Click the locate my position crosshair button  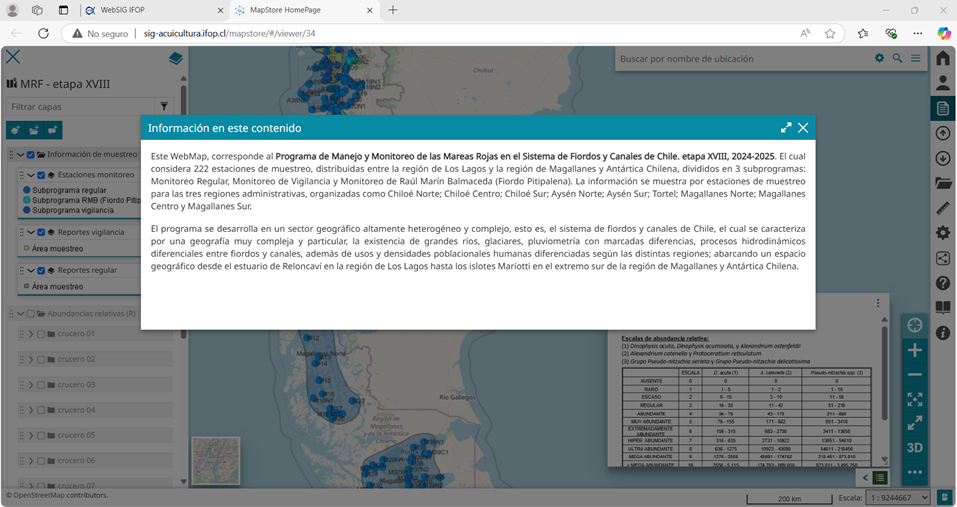point(914,325)
